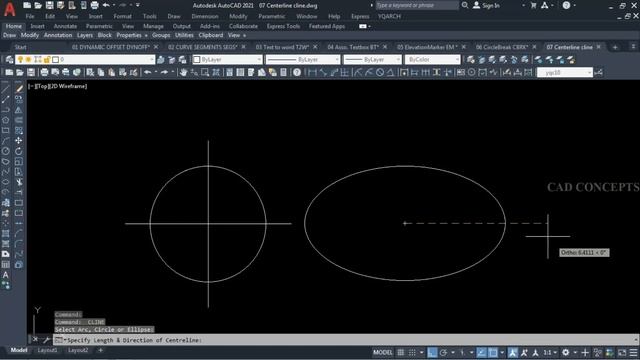Click the Start tab

[x=20, y=47]
